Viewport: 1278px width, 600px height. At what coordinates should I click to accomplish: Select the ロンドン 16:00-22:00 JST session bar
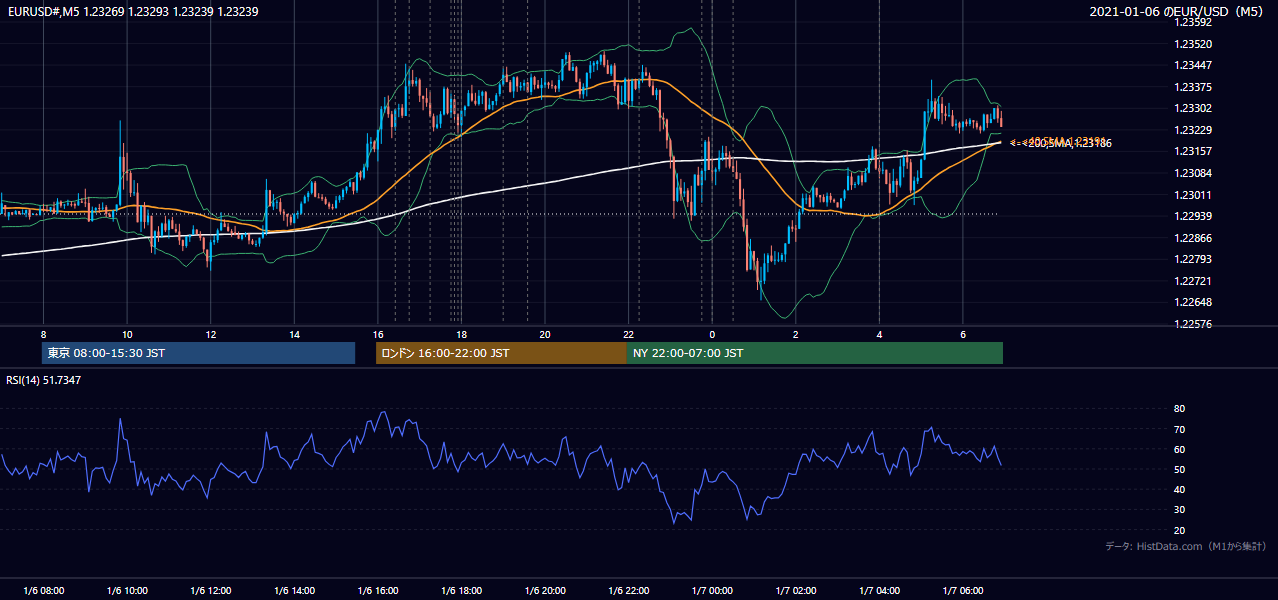501,353
